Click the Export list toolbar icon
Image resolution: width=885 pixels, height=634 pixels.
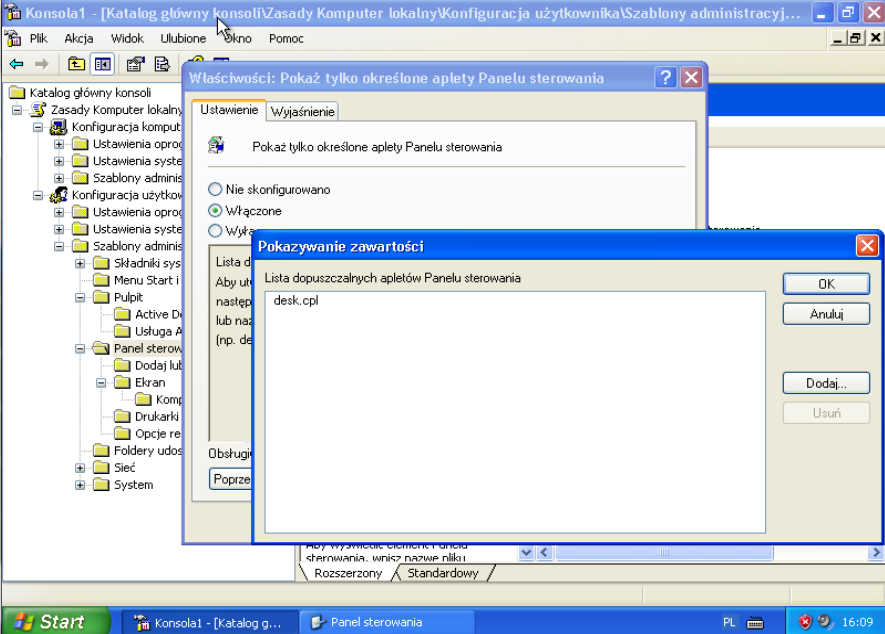point(162,64)
